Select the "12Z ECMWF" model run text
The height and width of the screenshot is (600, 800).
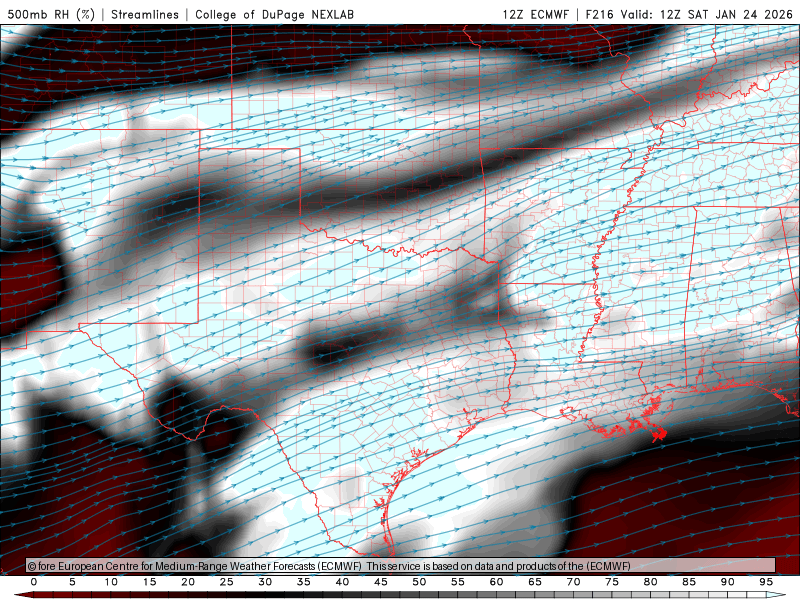coord(536,14)
